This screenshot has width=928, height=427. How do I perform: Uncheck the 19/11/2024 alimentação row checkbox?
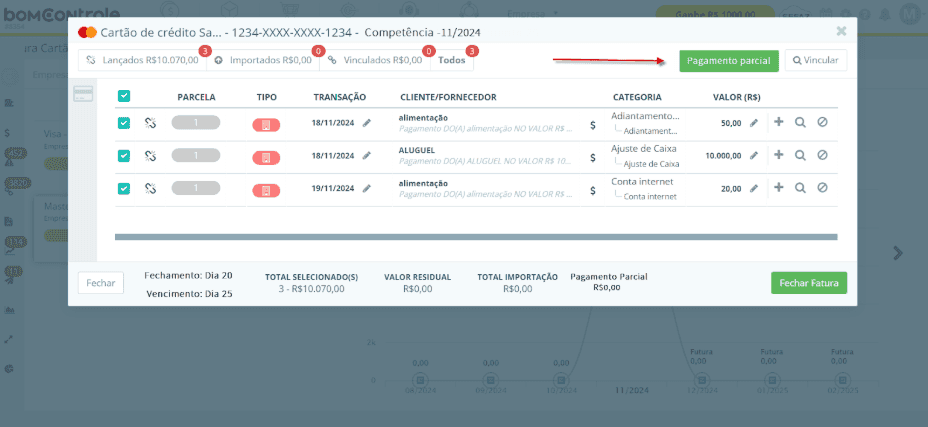click(124, 188)
